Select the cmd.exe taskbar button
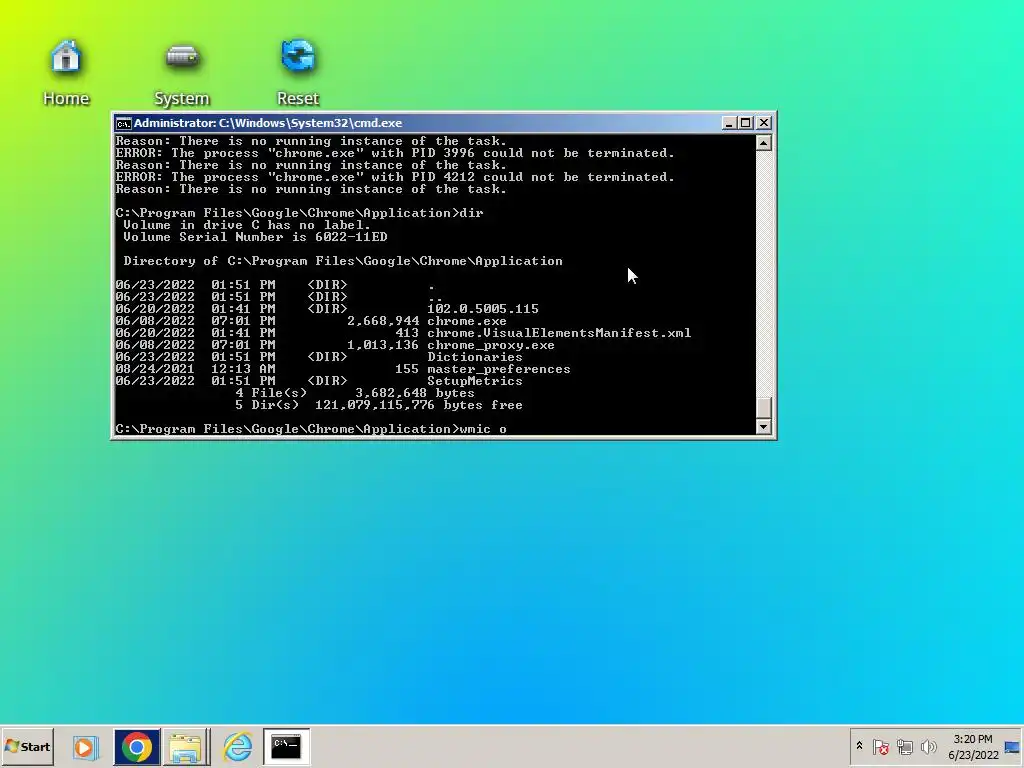Screen dimensions: 1024x768 pos(286,746)
